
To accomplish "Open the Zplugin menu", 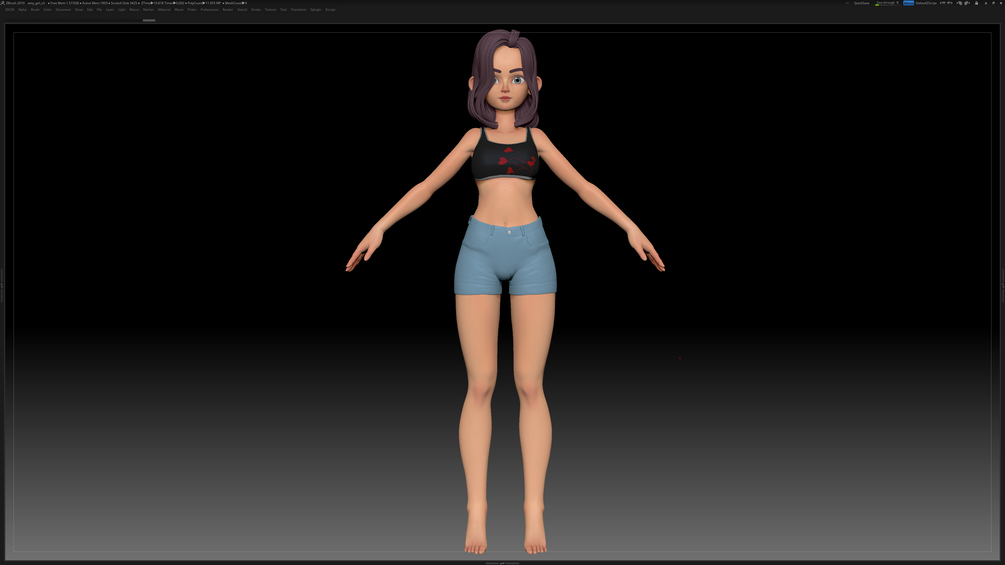I will pyautogui.click(x=315, y=10).
